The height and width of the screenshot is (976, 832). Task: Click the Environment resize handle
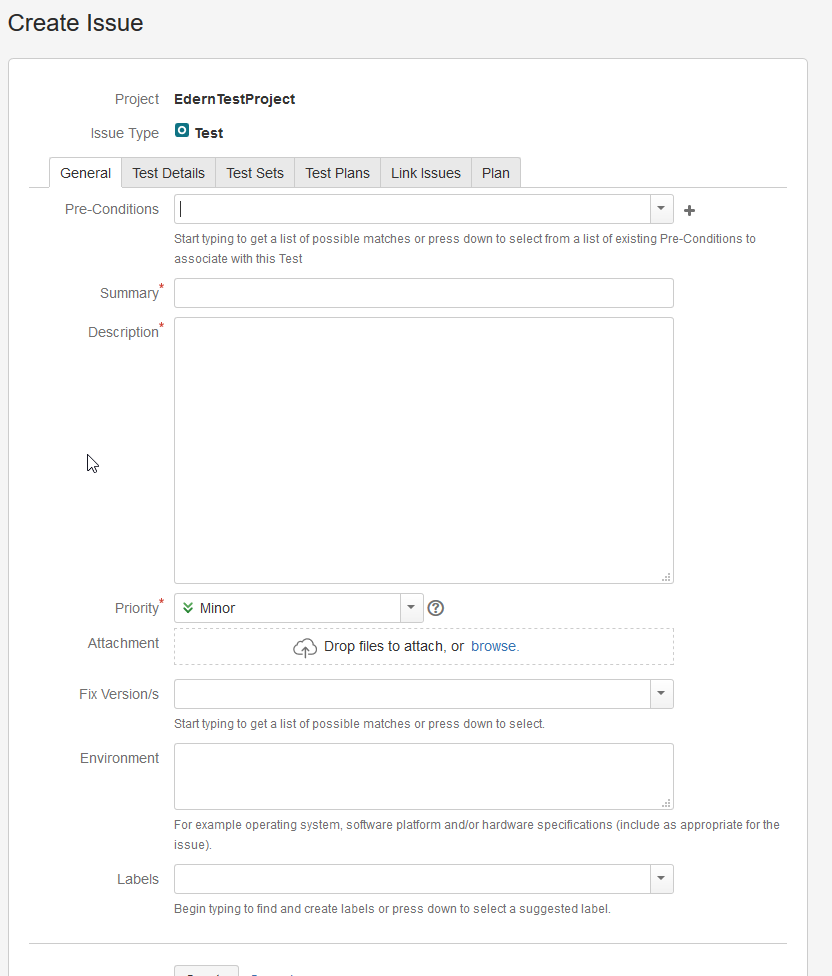point(666,803)
